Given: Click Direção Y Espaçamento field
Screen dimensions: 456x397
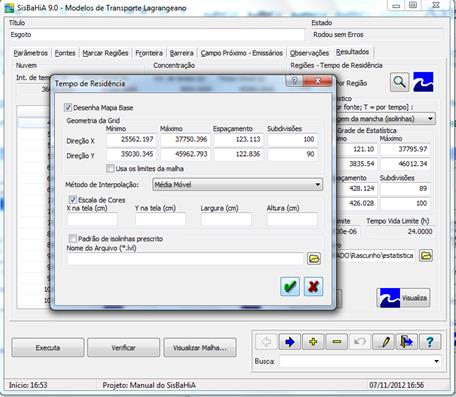Looking at the screenshot, I should (x=238, y=154).
